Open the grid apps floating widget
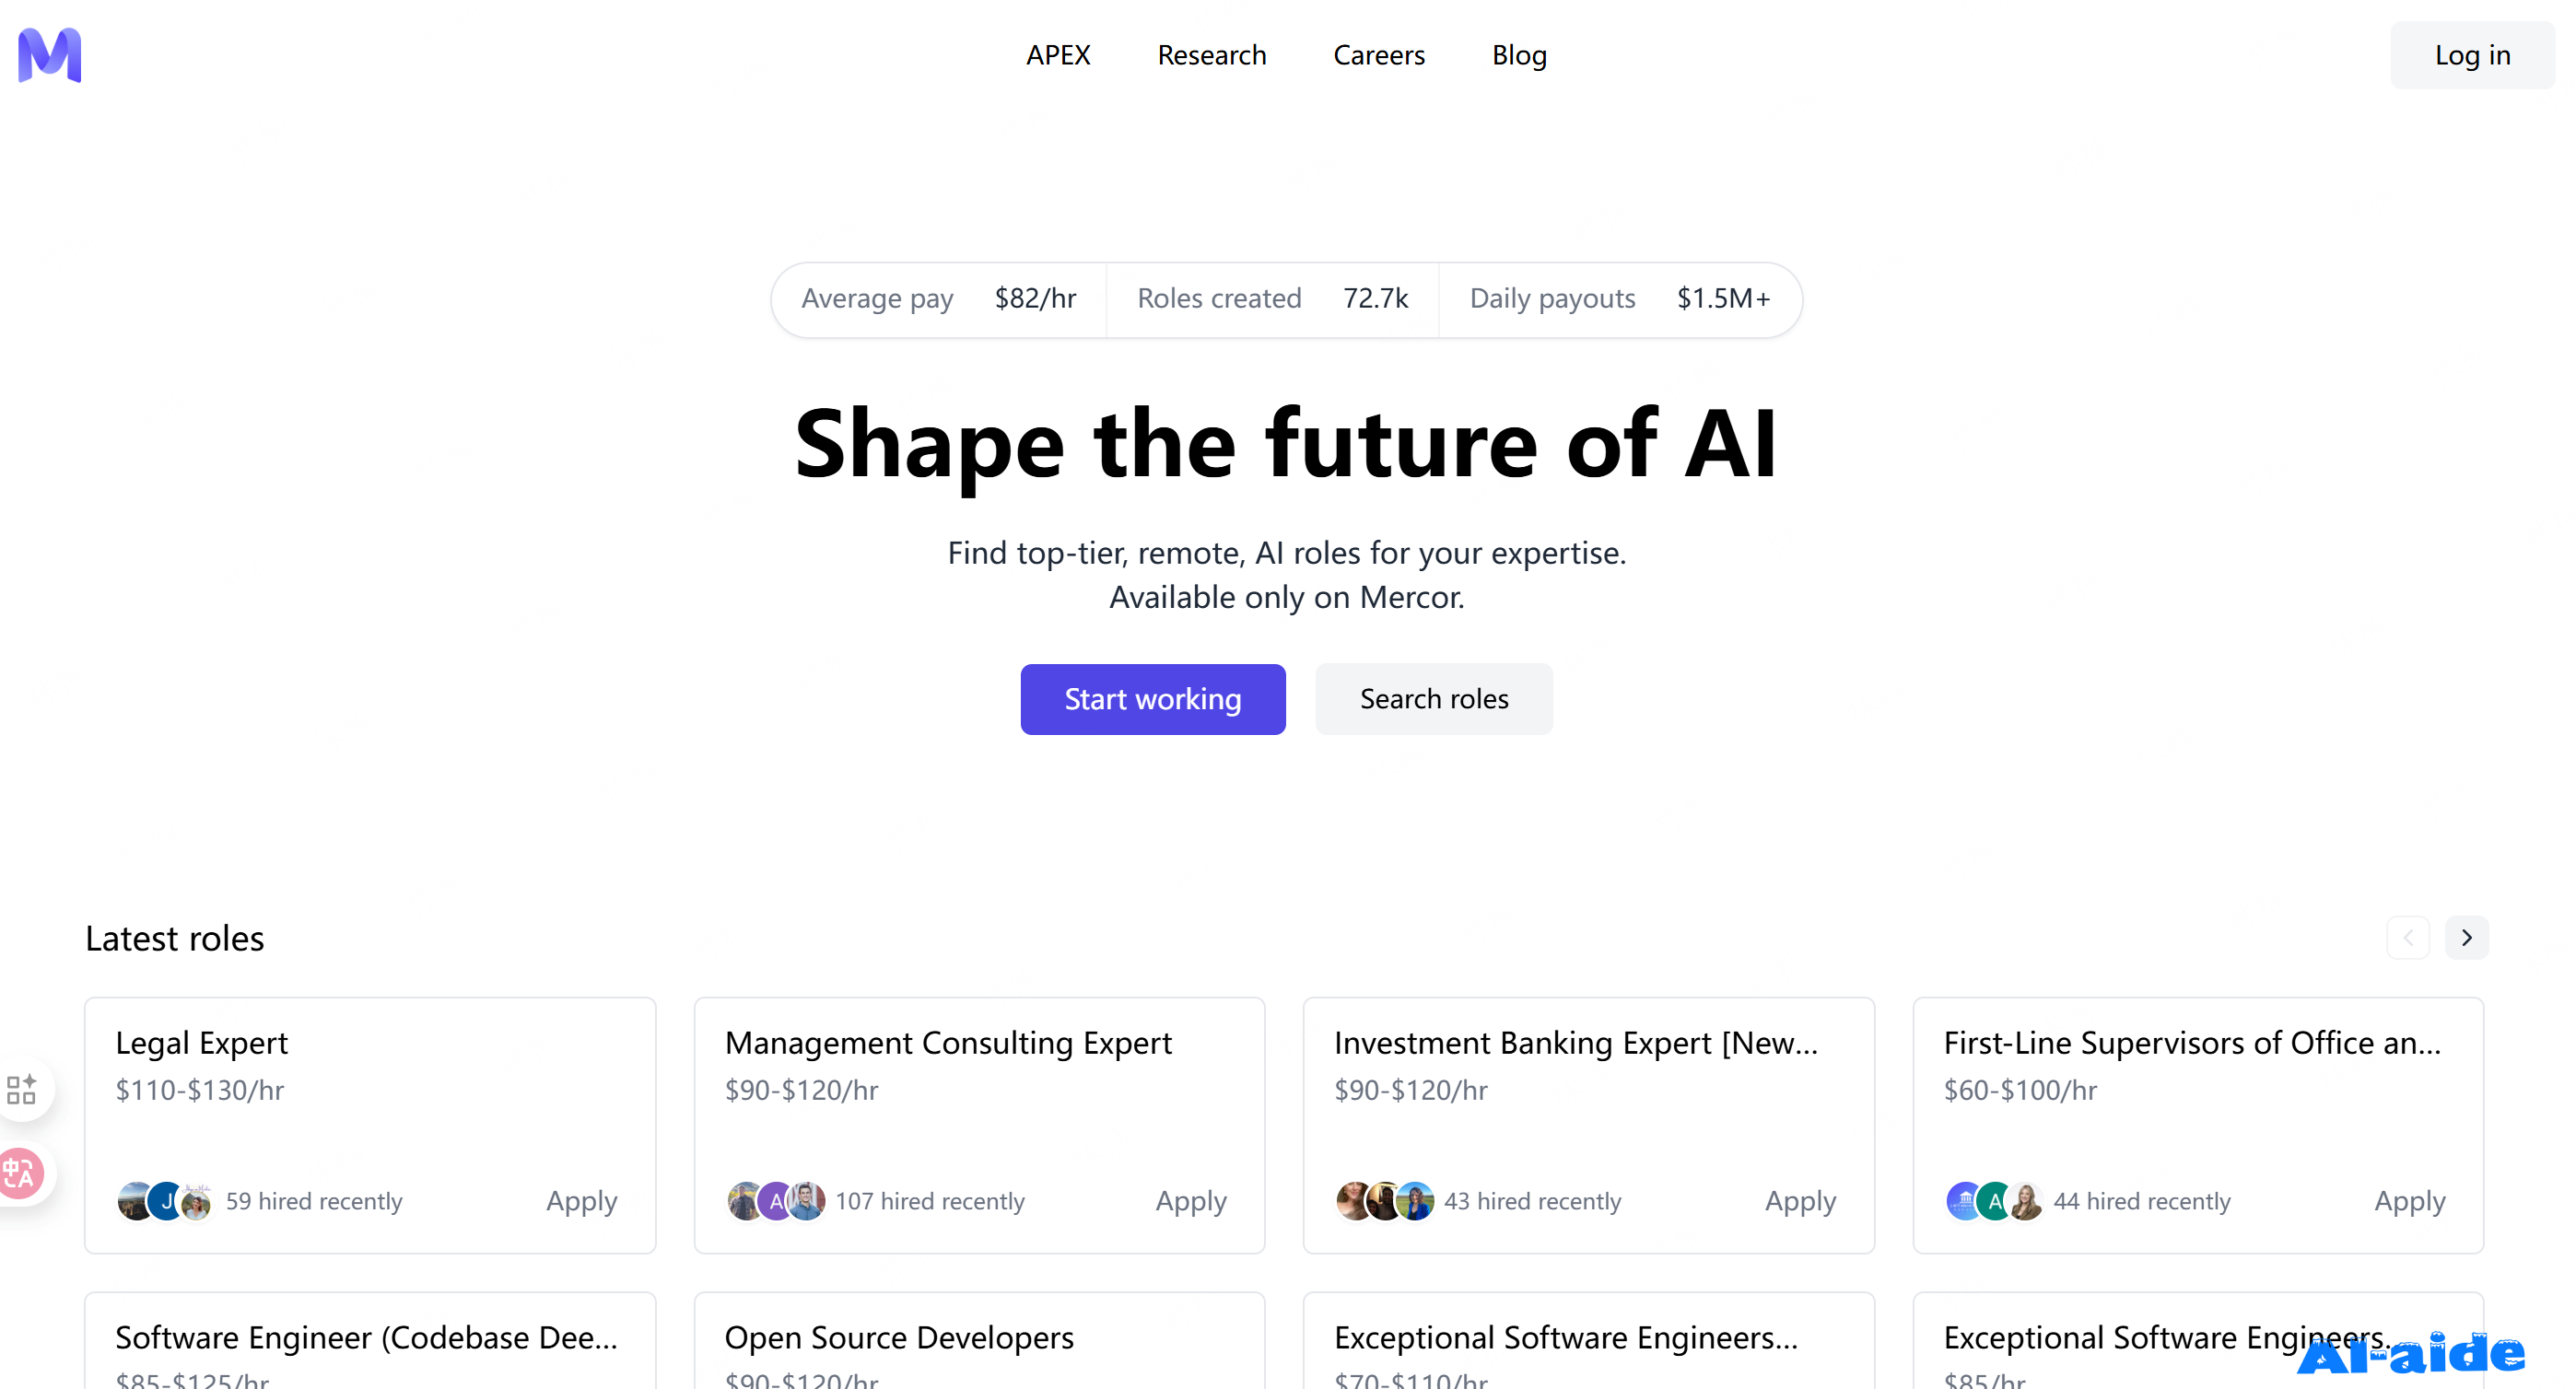Image resolution: width=2576 pixels, height=1389 pixels. (x=21, y=1089)
